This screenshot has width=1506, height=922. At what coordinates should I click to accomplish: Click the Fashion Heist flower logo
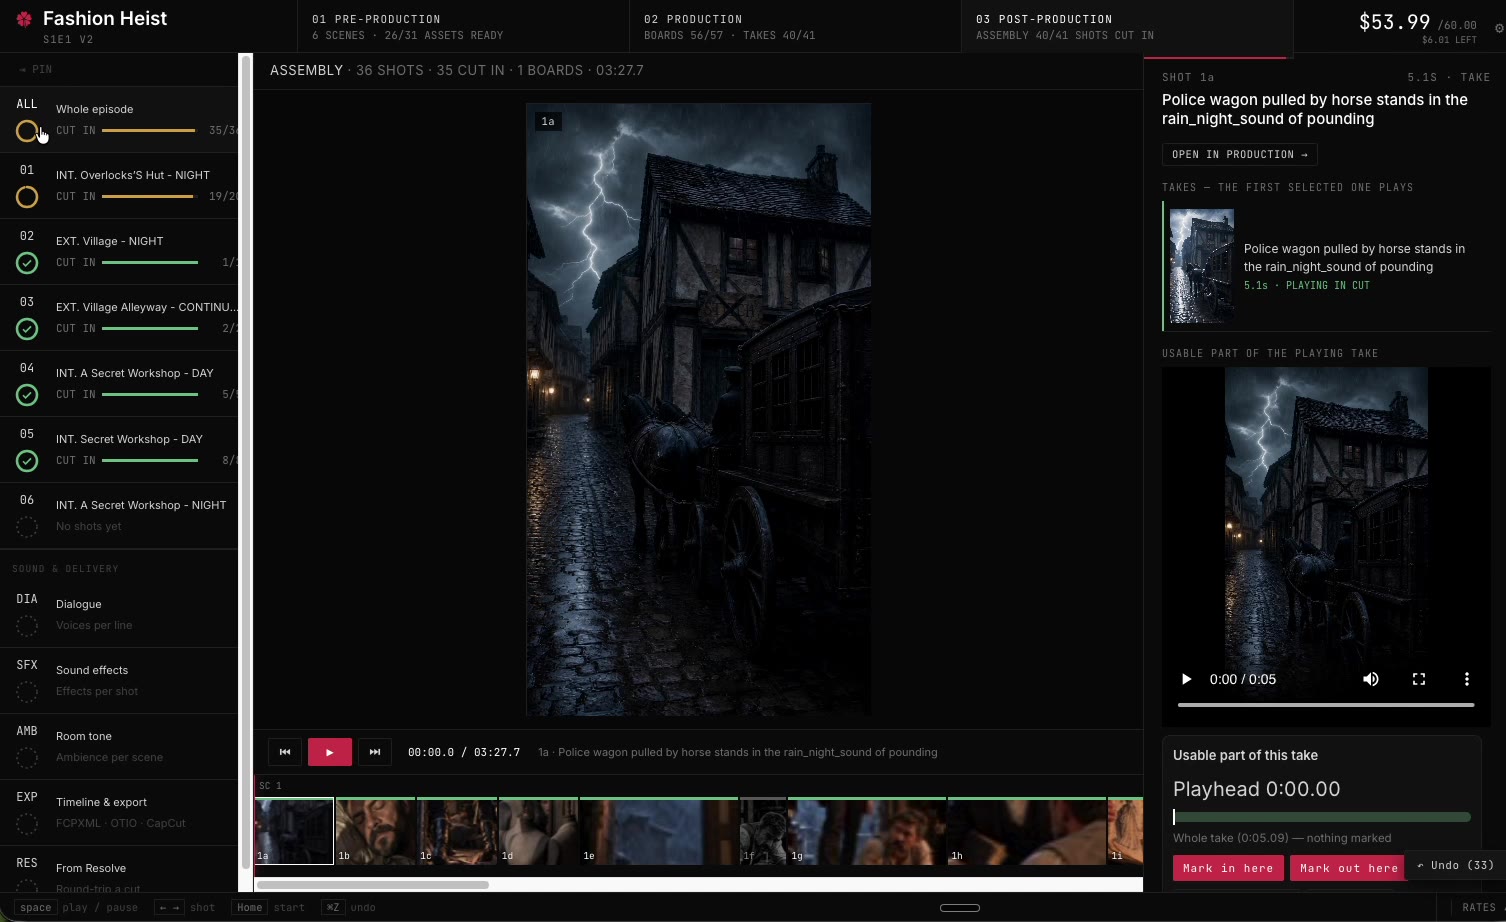coord(25,19)
